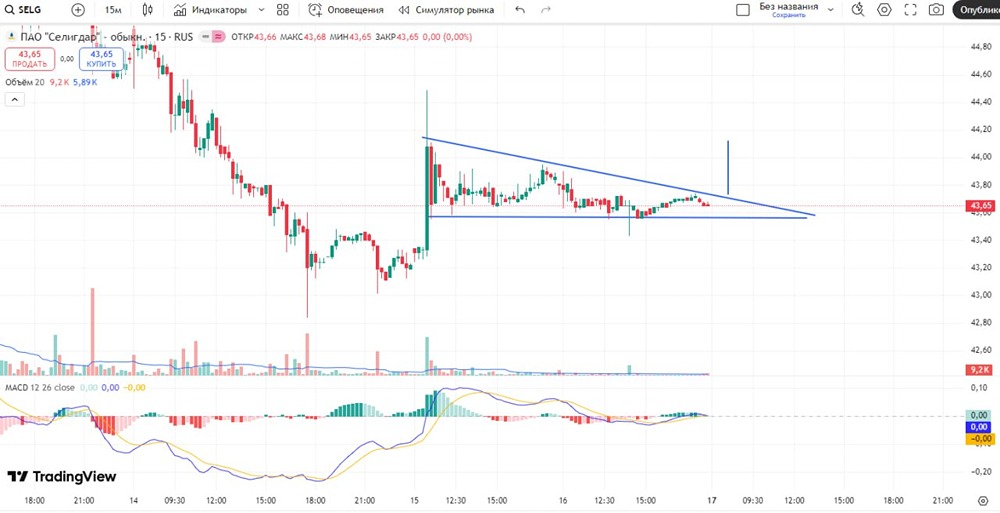
Task: Open the Индикаторы indicators dialog
Action: point(210,10)
